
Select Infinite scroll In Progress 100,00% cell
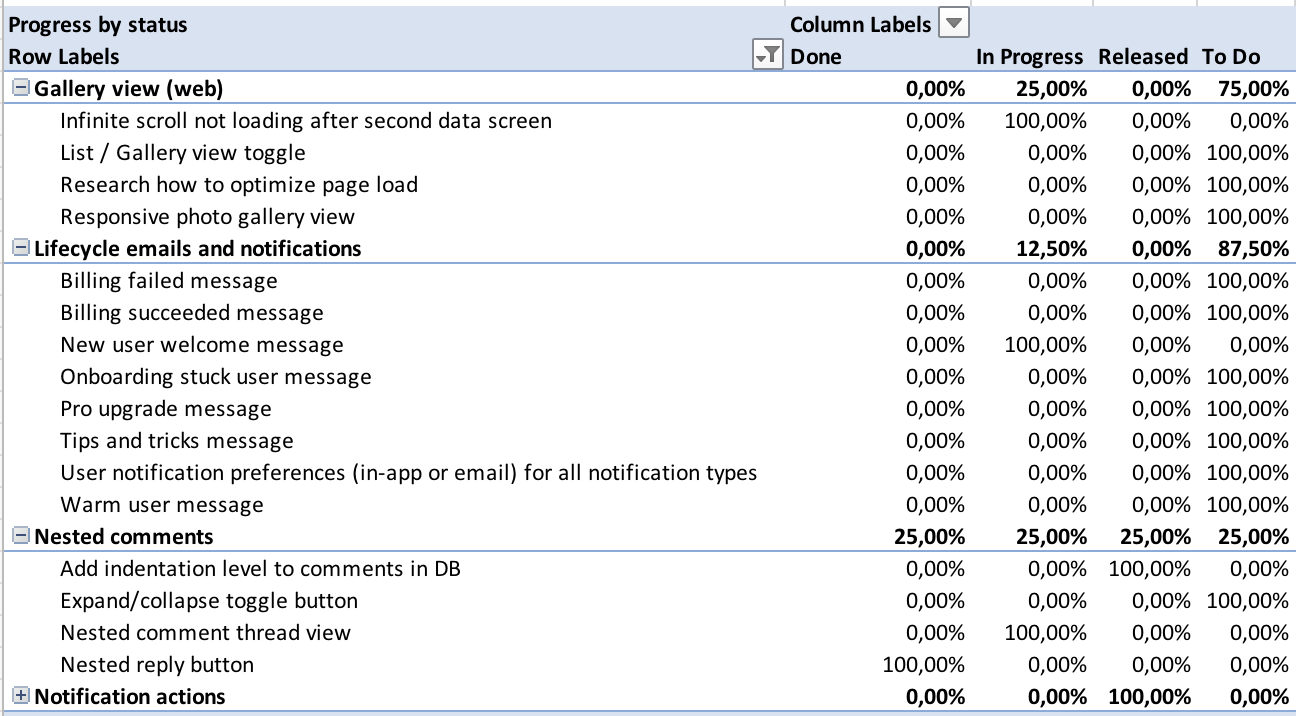1046,121
